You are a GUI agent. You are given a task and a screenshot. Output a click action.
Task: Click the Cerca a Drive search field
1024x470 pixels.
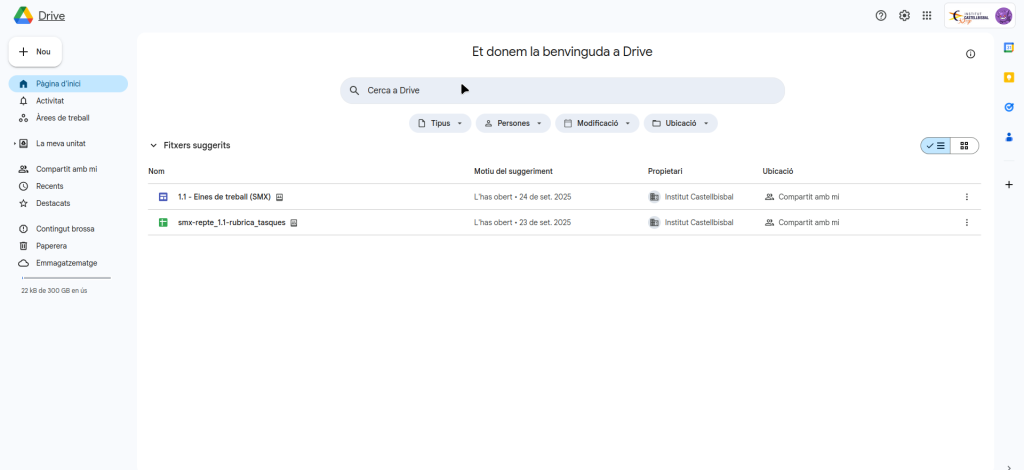point(562,90)
